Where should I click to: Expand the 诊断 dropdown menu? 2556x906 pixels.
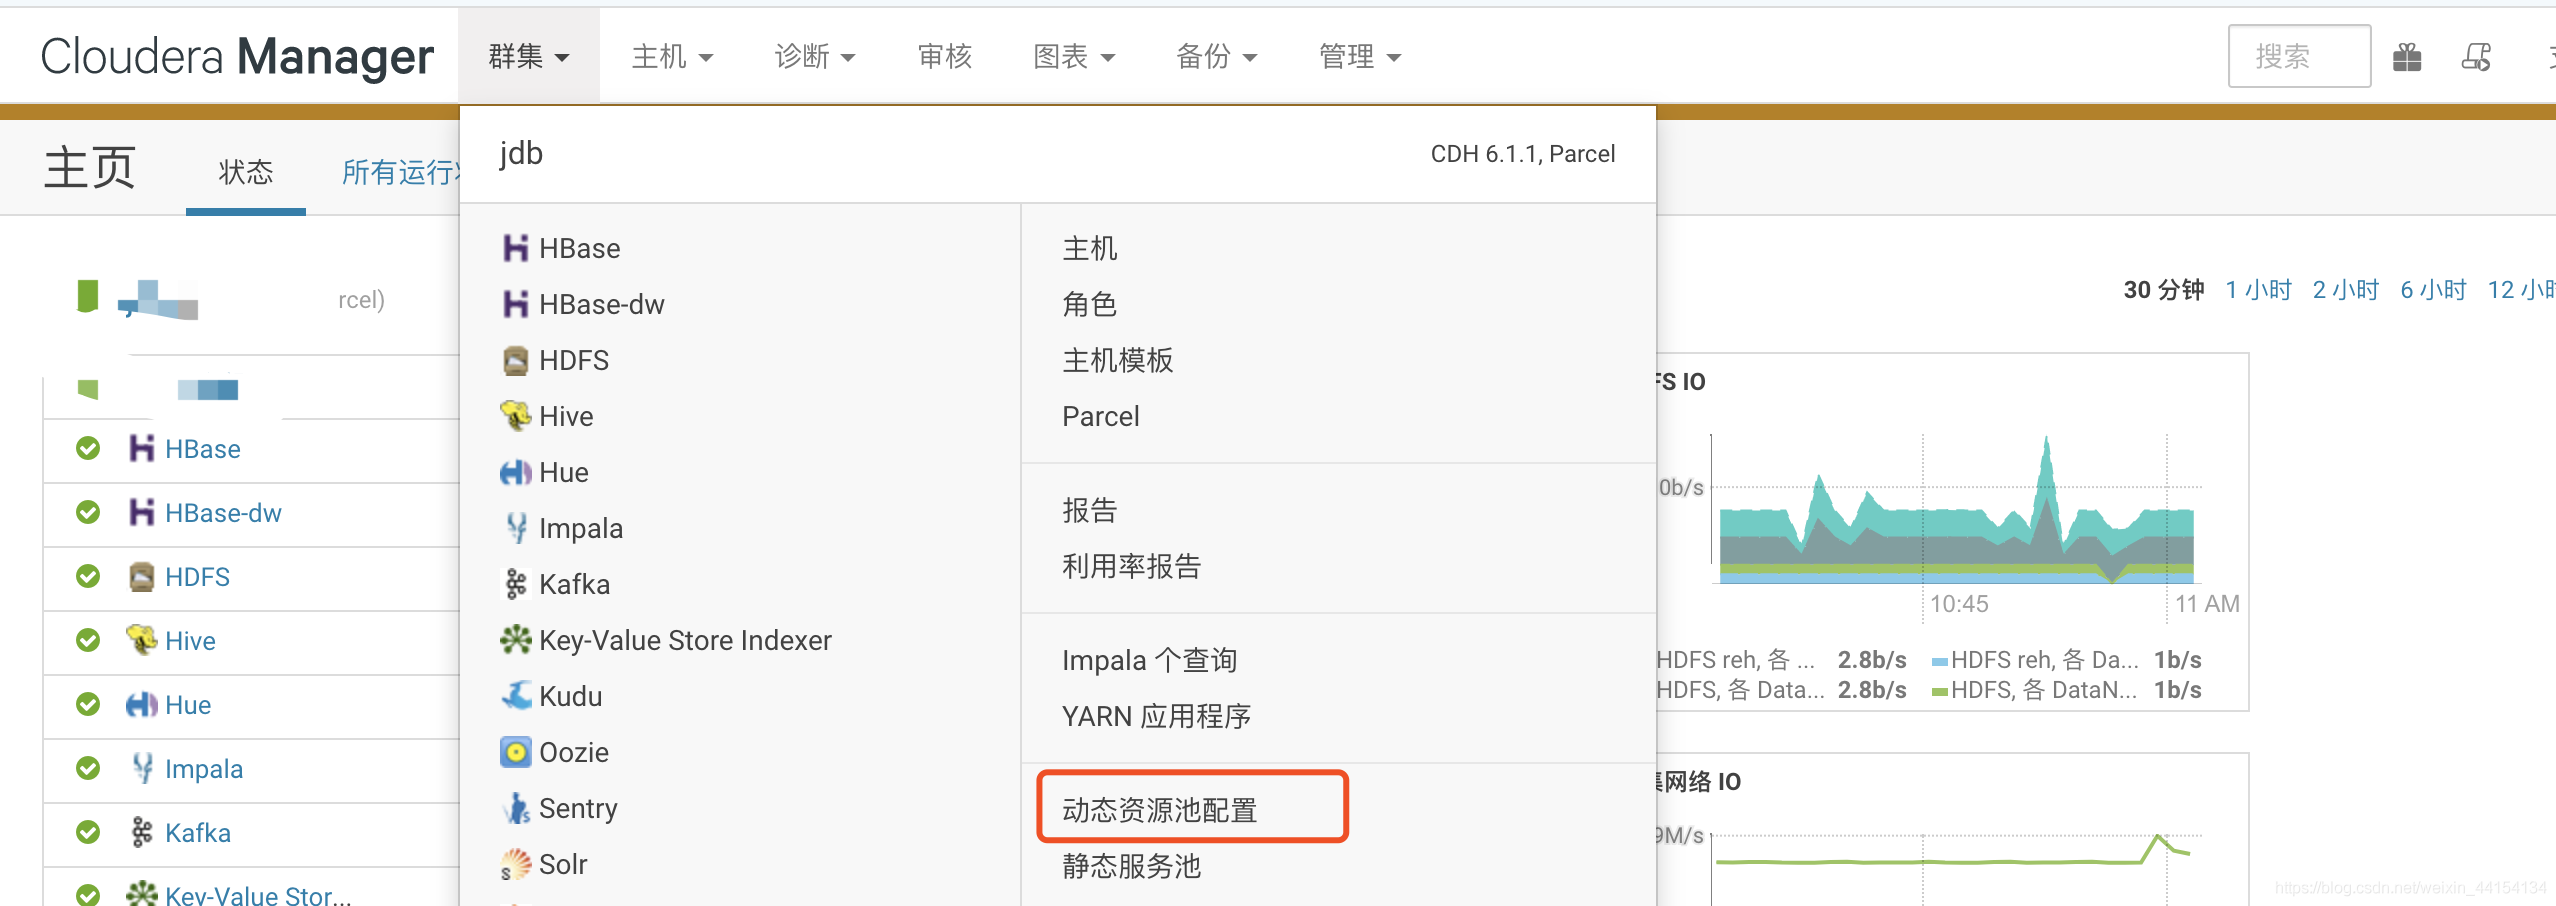[x=815, y=56]
